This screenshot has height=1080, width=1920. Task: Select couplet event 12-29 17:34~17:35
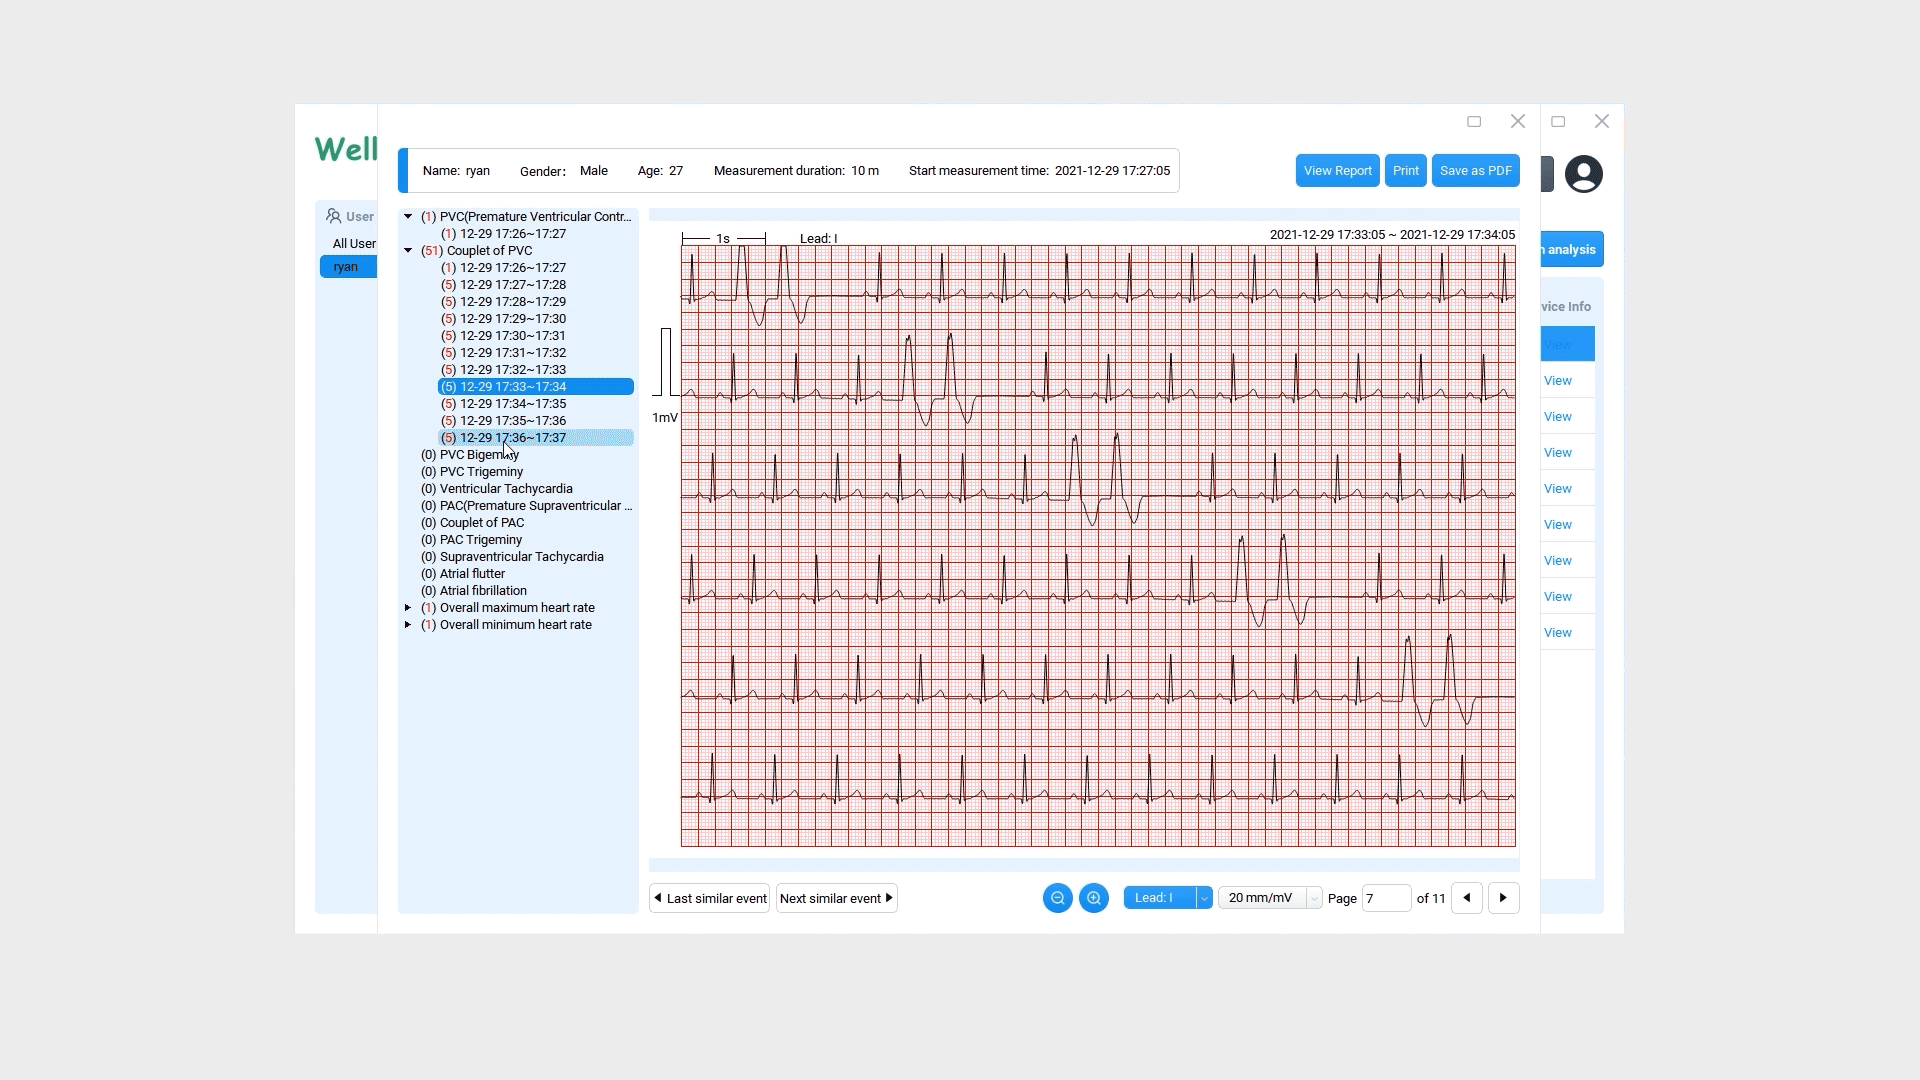pyautogui.click(x=504, y=403)
